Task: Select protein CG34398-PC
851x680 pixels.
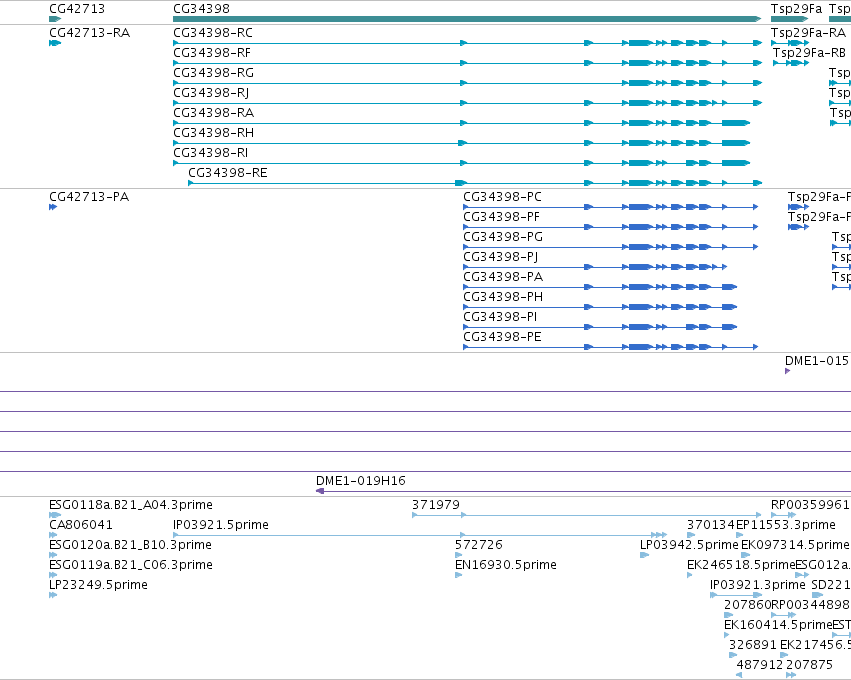Action: click(x=502, y=196)
